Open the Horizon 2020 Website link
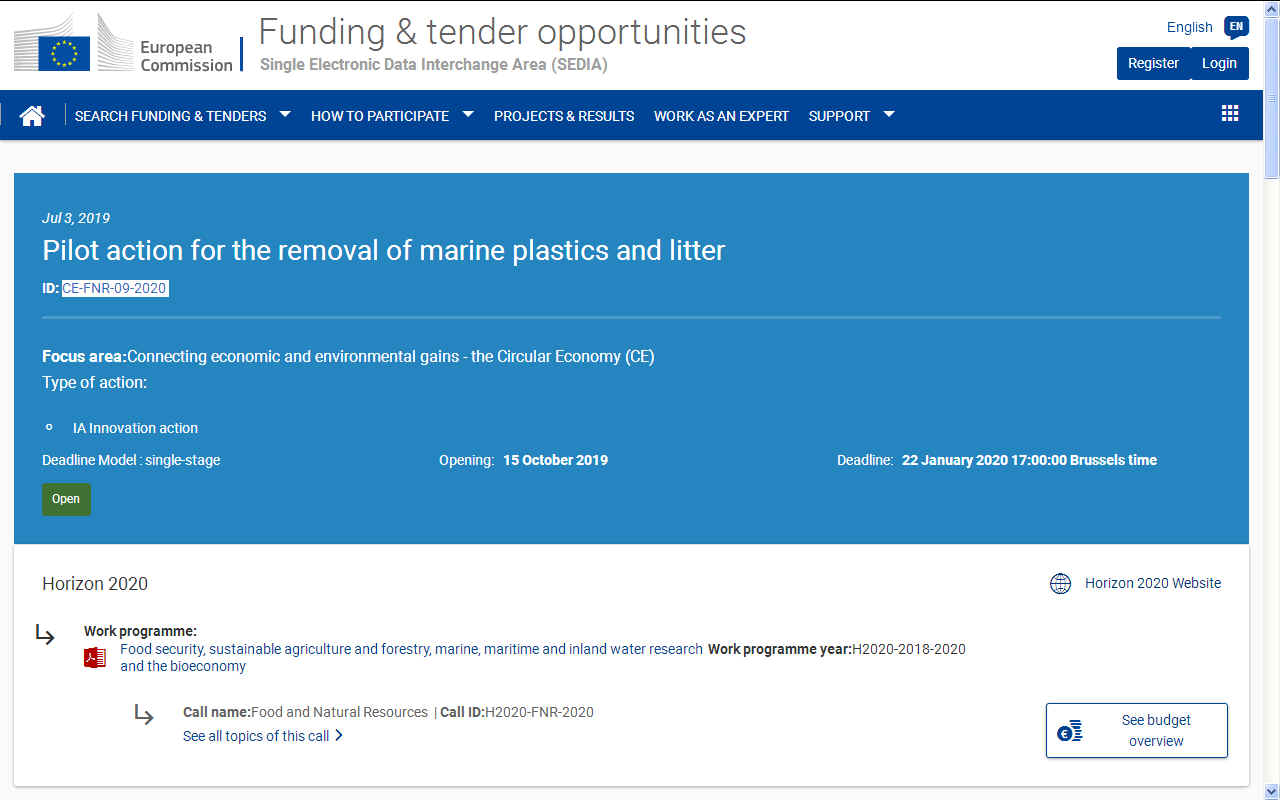 click(1153, 583)
